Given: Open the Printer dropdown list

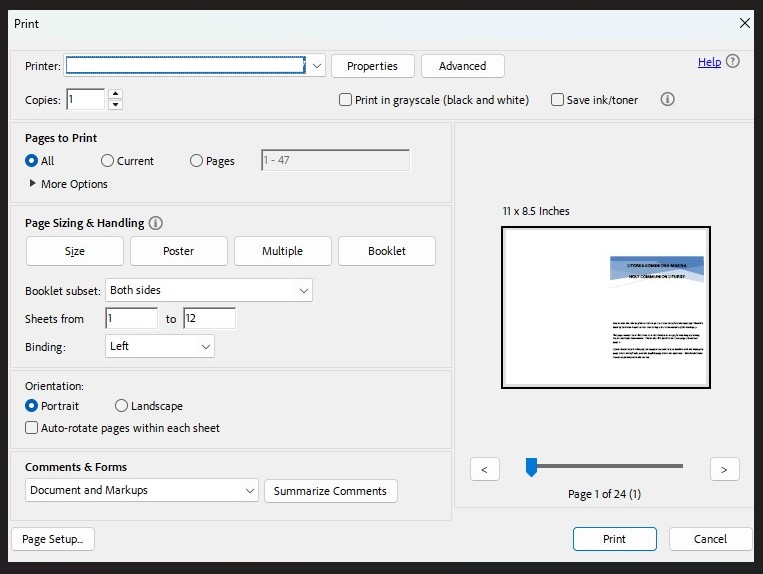Looking at the screenshot, I should tap(317, 66).
